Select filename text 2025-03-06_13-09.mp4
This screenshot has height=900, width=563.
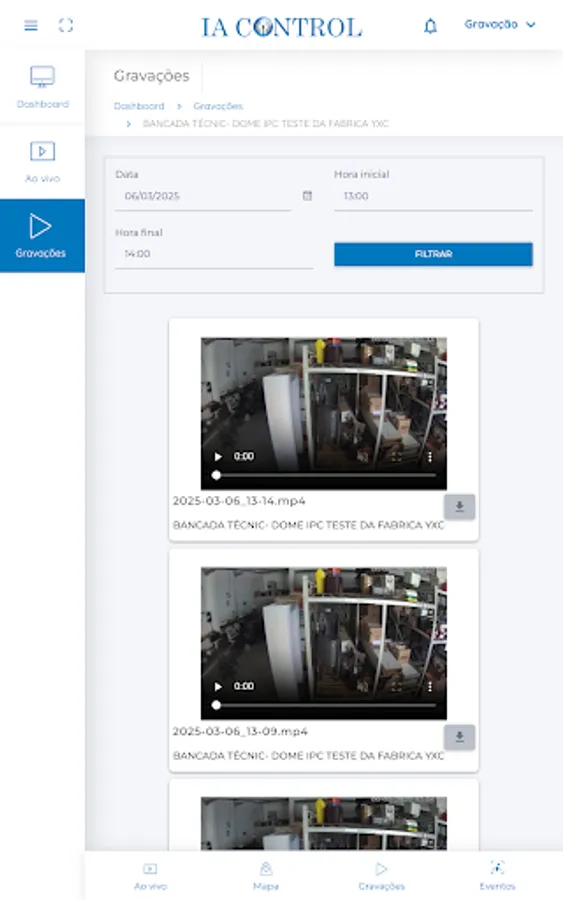point(240,731)
